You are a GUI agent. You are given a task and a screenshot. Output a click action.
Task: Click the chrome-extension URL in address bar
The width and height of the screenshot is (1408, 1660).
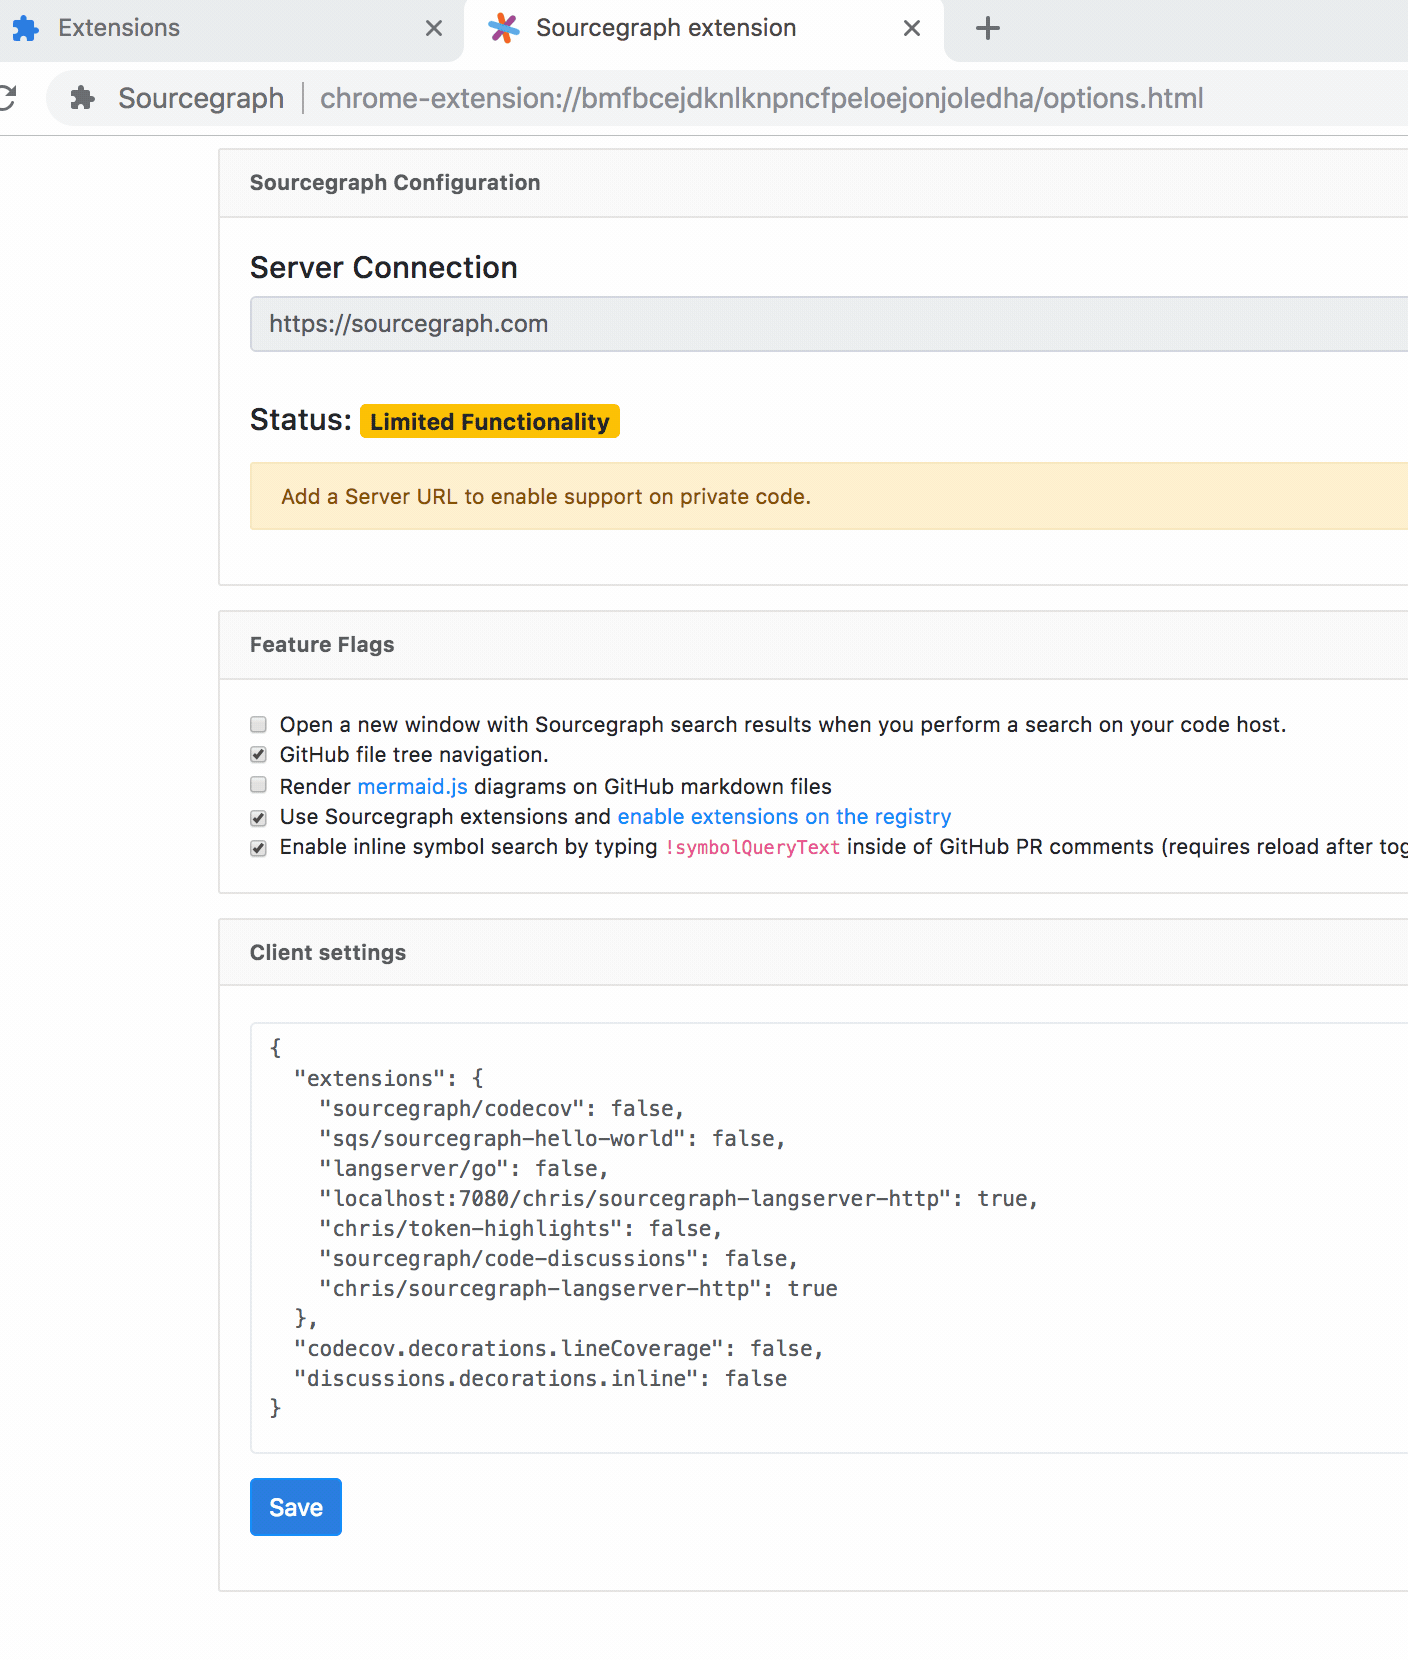coord(761,98)
